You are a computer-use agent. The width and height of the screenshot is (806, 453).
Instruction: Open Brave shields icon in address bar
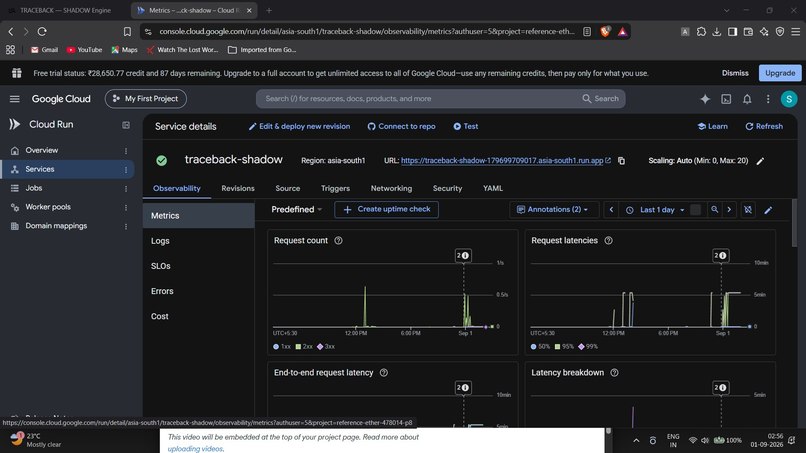(605, 31)
